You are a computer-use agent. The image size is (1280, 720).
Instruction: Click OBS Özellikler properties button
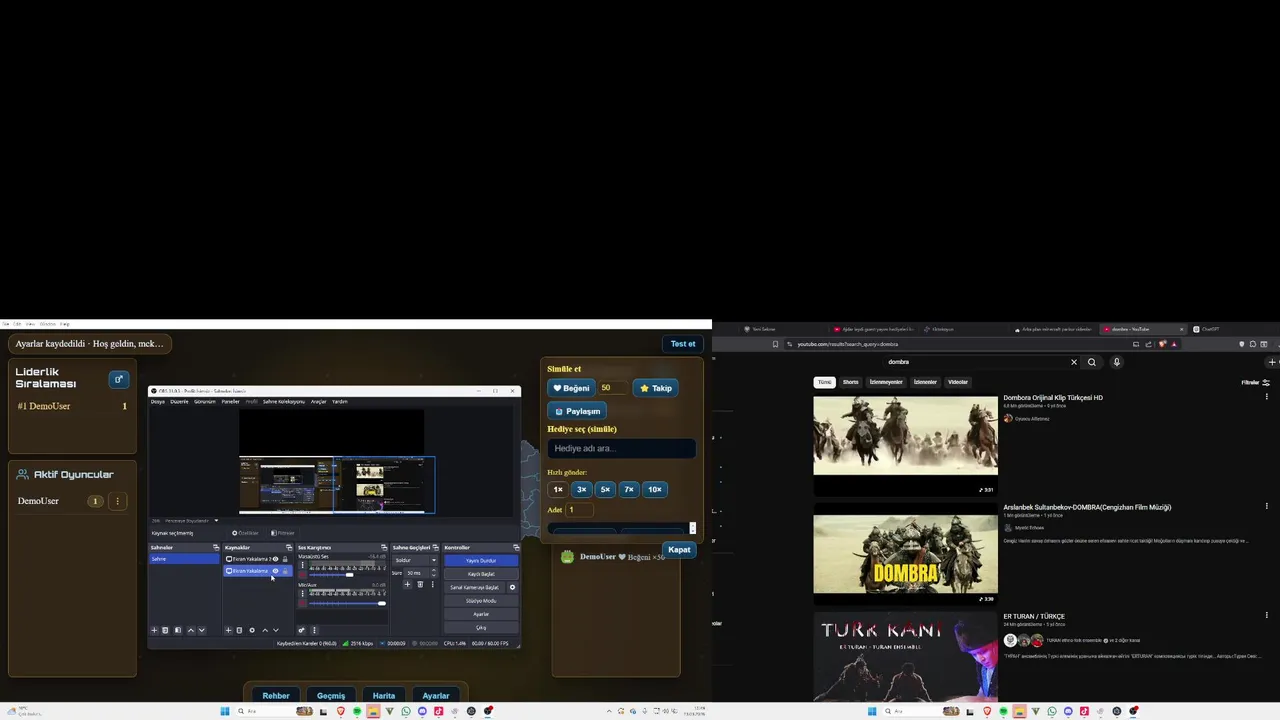(x=246, y=533)
